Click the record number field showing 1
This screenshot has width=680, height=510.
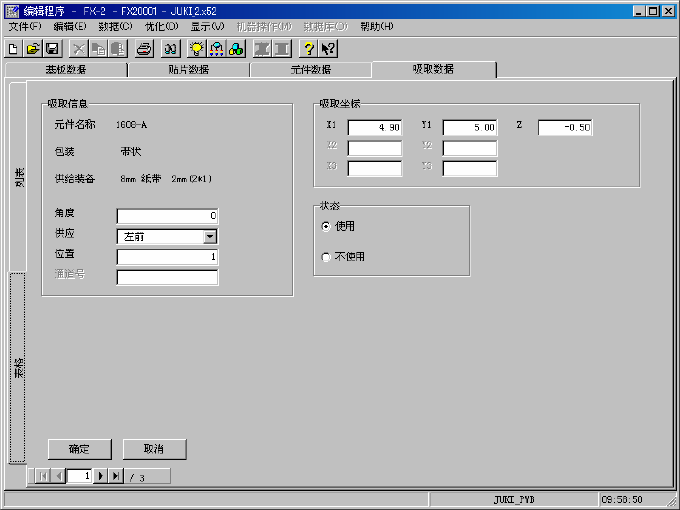point(79,476)
